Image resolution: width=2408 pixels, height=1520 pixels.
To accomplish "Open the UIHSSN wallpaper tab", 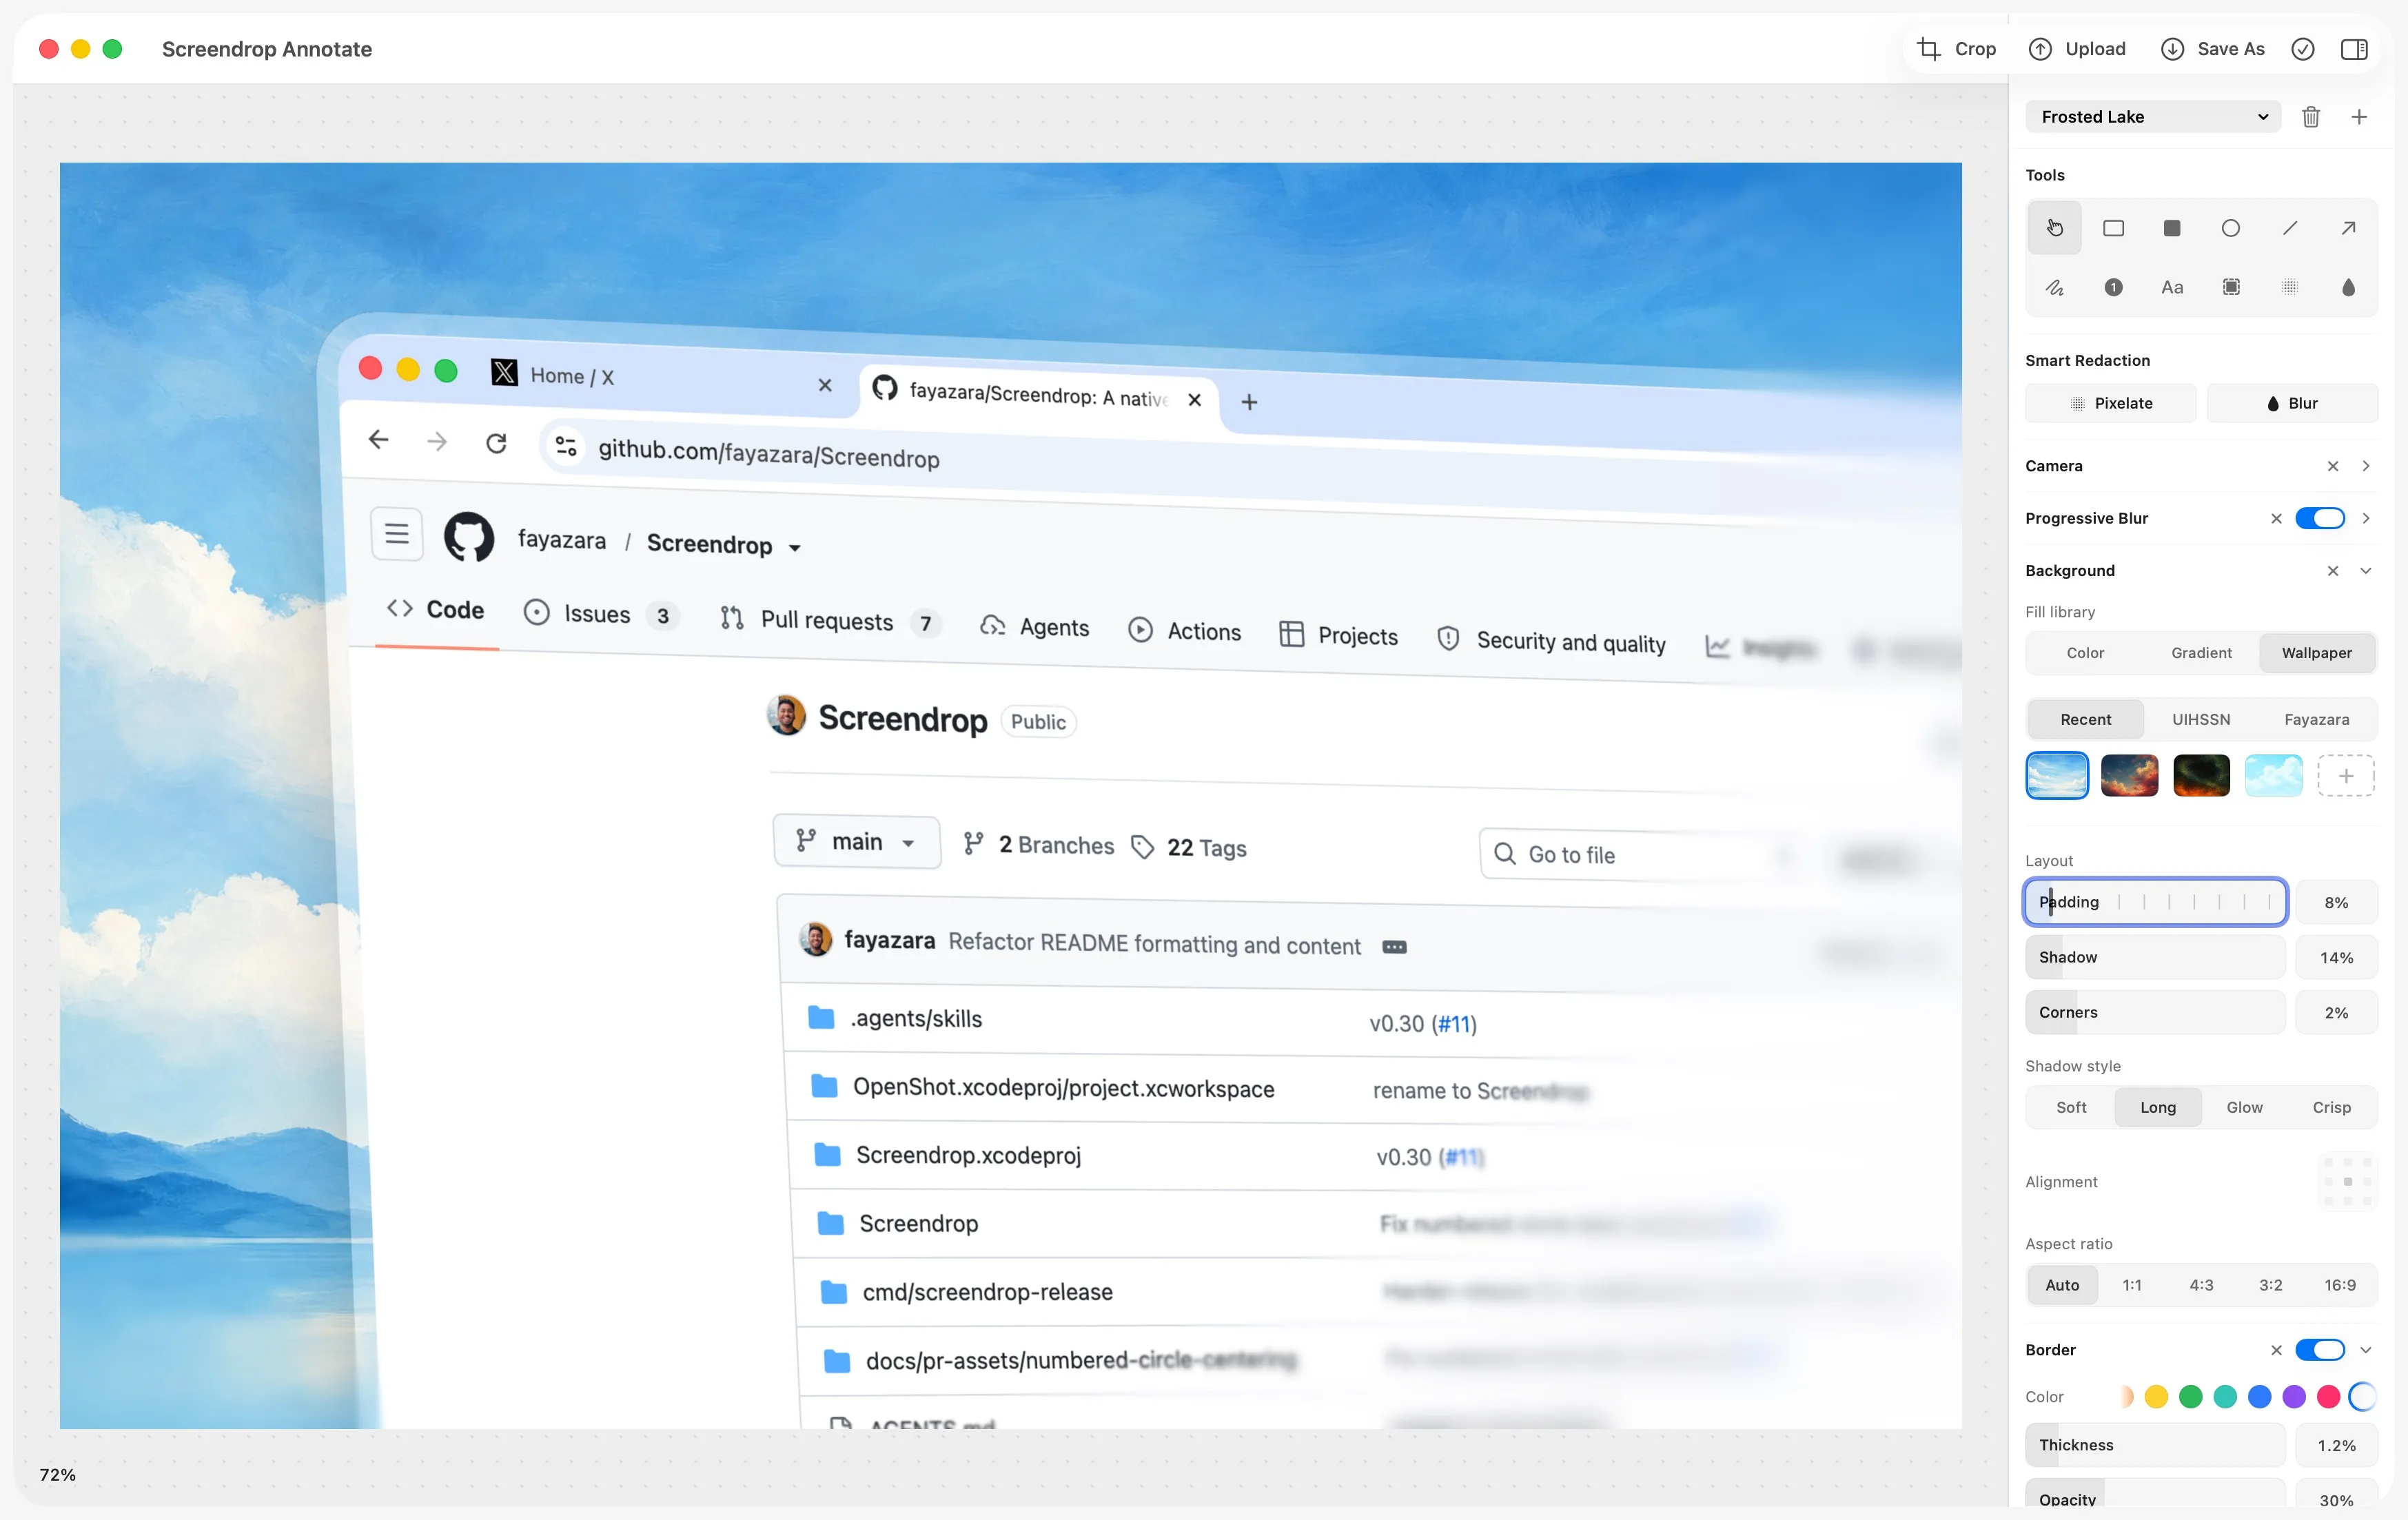I will 2201,719.
